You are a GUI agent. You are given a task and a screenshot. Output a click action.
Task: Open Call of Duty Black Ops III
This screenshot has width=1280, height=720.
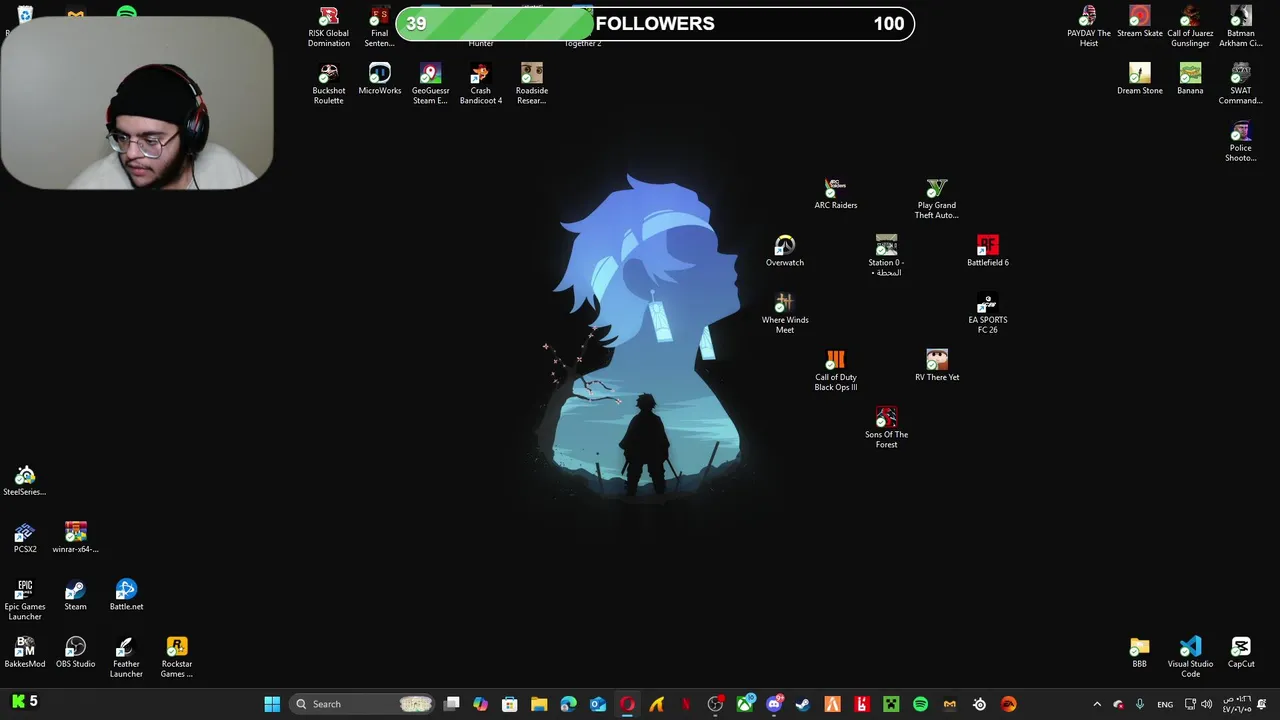pyautogui.click(x=835, y=371)
